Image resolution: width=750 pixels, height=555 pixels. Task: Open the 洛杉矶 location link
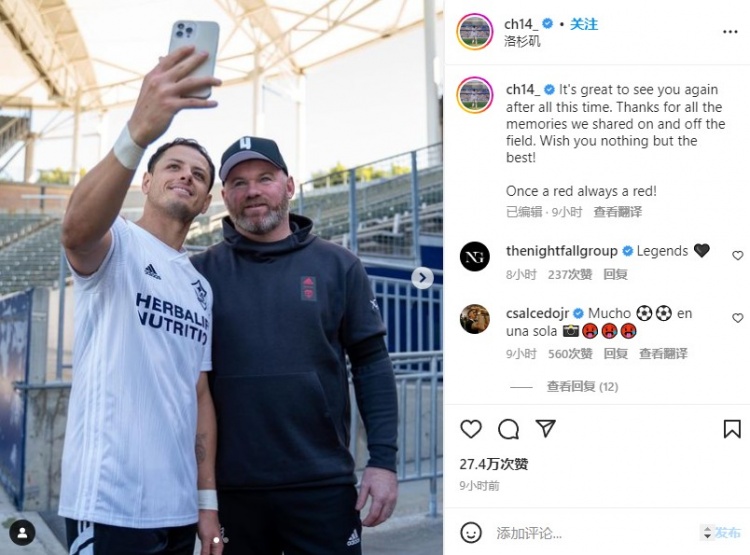[522, 41]
